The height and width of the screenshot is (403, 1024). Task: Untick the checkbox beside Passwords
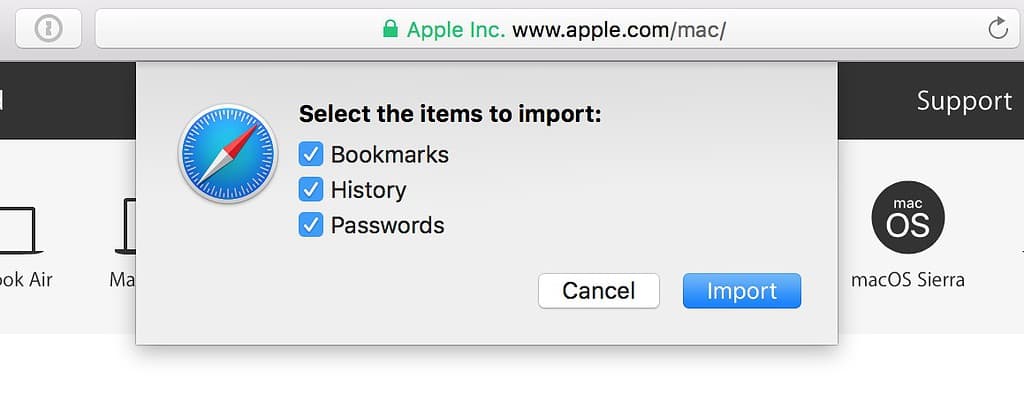coord(311,225)
